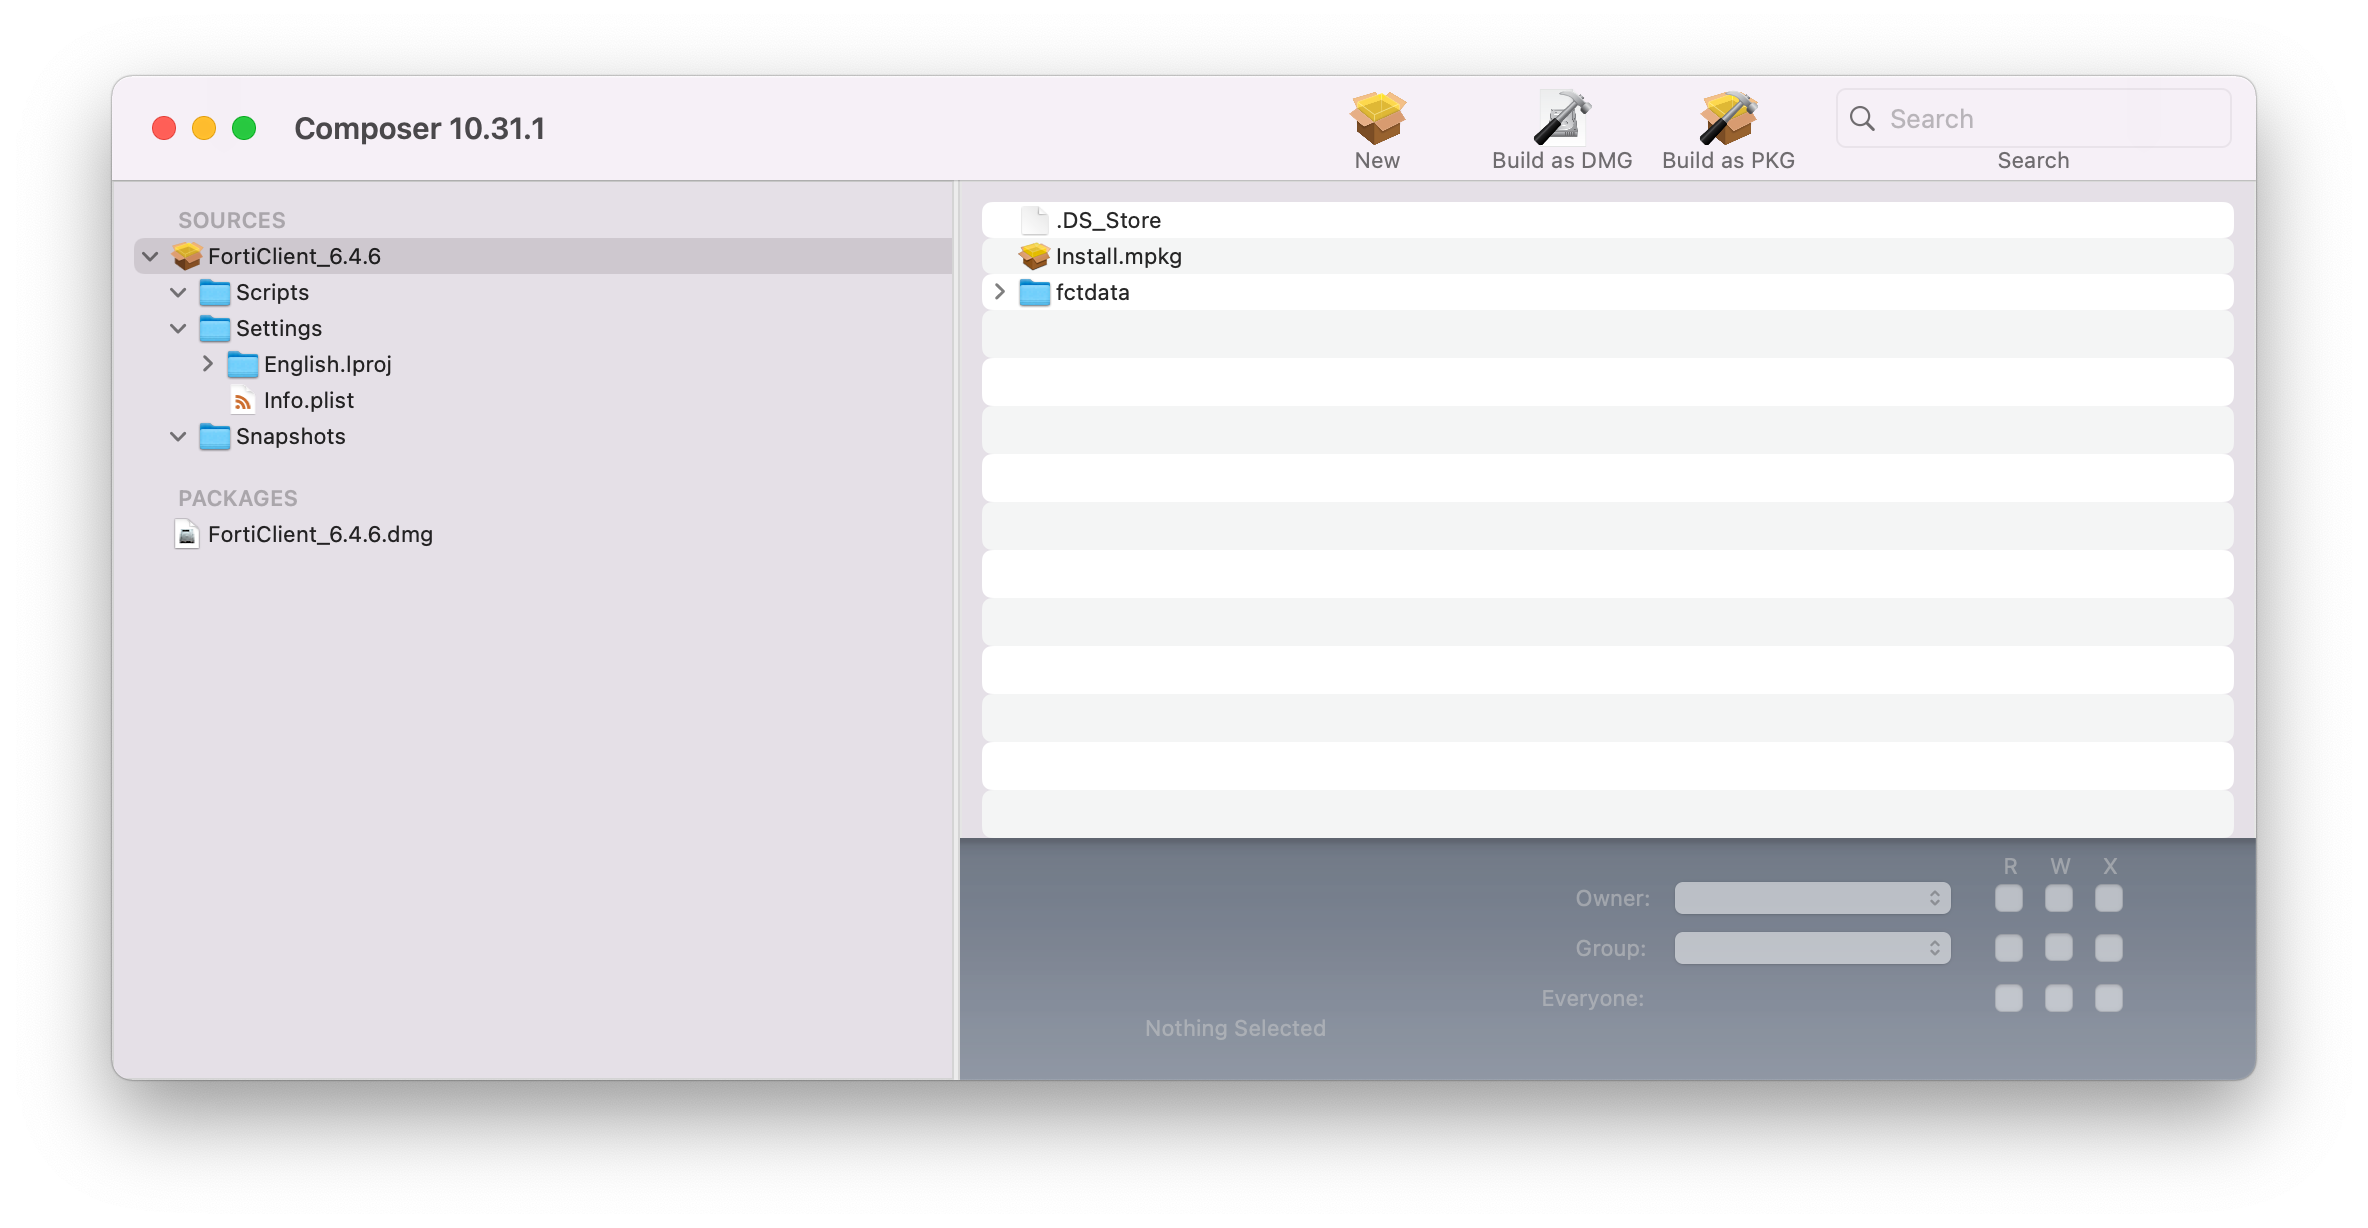Toggle Owner execute permission checkbox
This screenshot has width=2368, height=1228.
[x=2109, y=898]
